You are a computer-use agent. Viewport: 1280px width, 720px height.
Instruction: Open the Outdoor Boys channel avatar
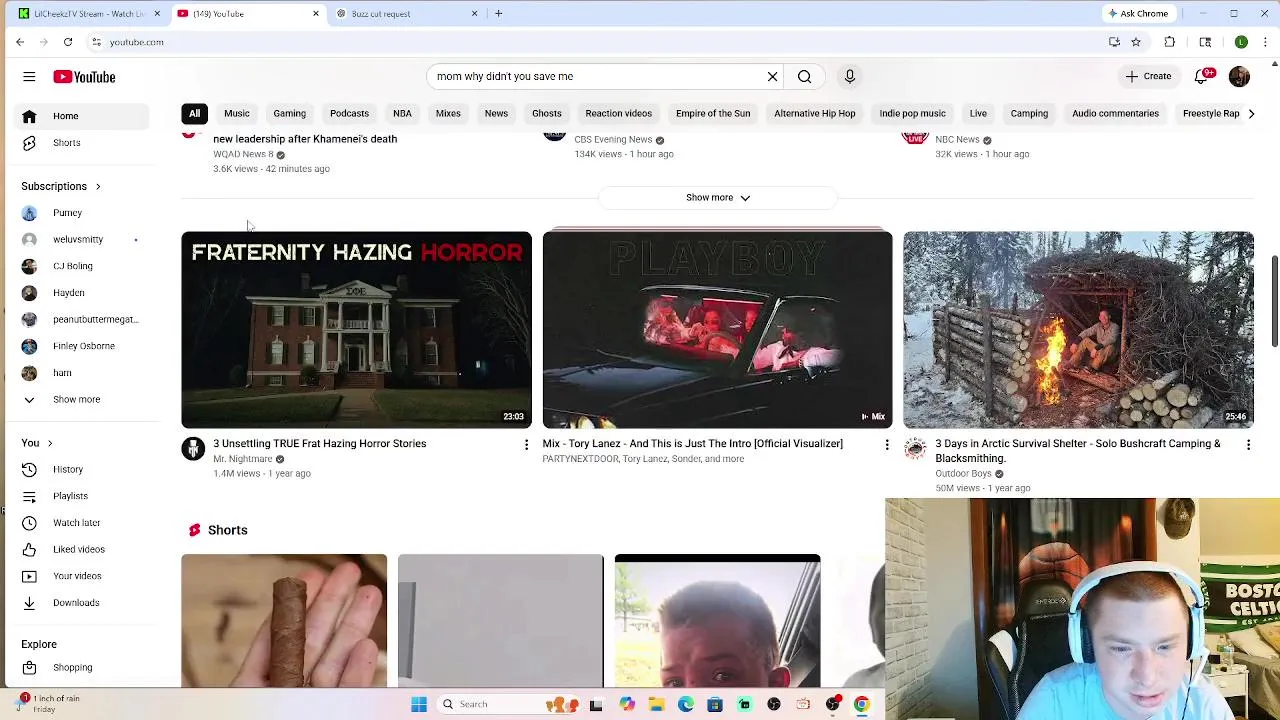point(915,449)
